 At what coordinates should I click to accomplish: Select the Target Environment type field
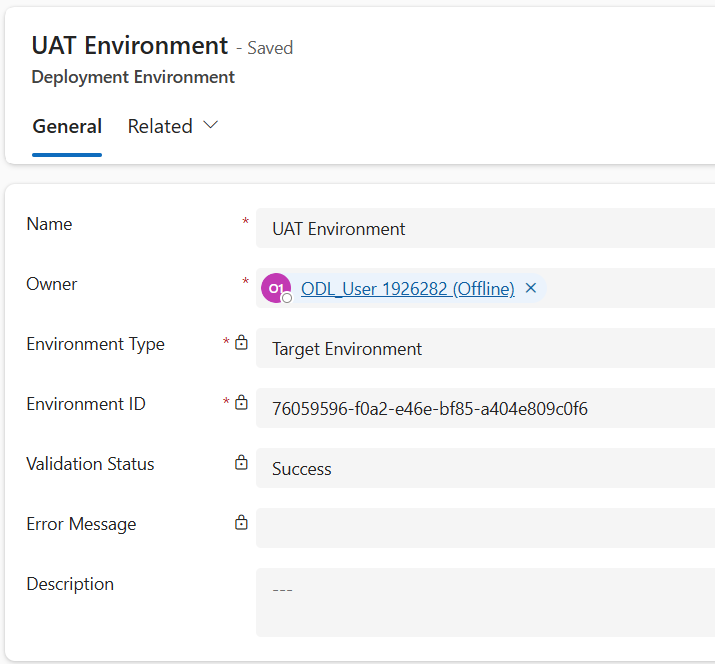pyautogui.click(x=485, y=348)
